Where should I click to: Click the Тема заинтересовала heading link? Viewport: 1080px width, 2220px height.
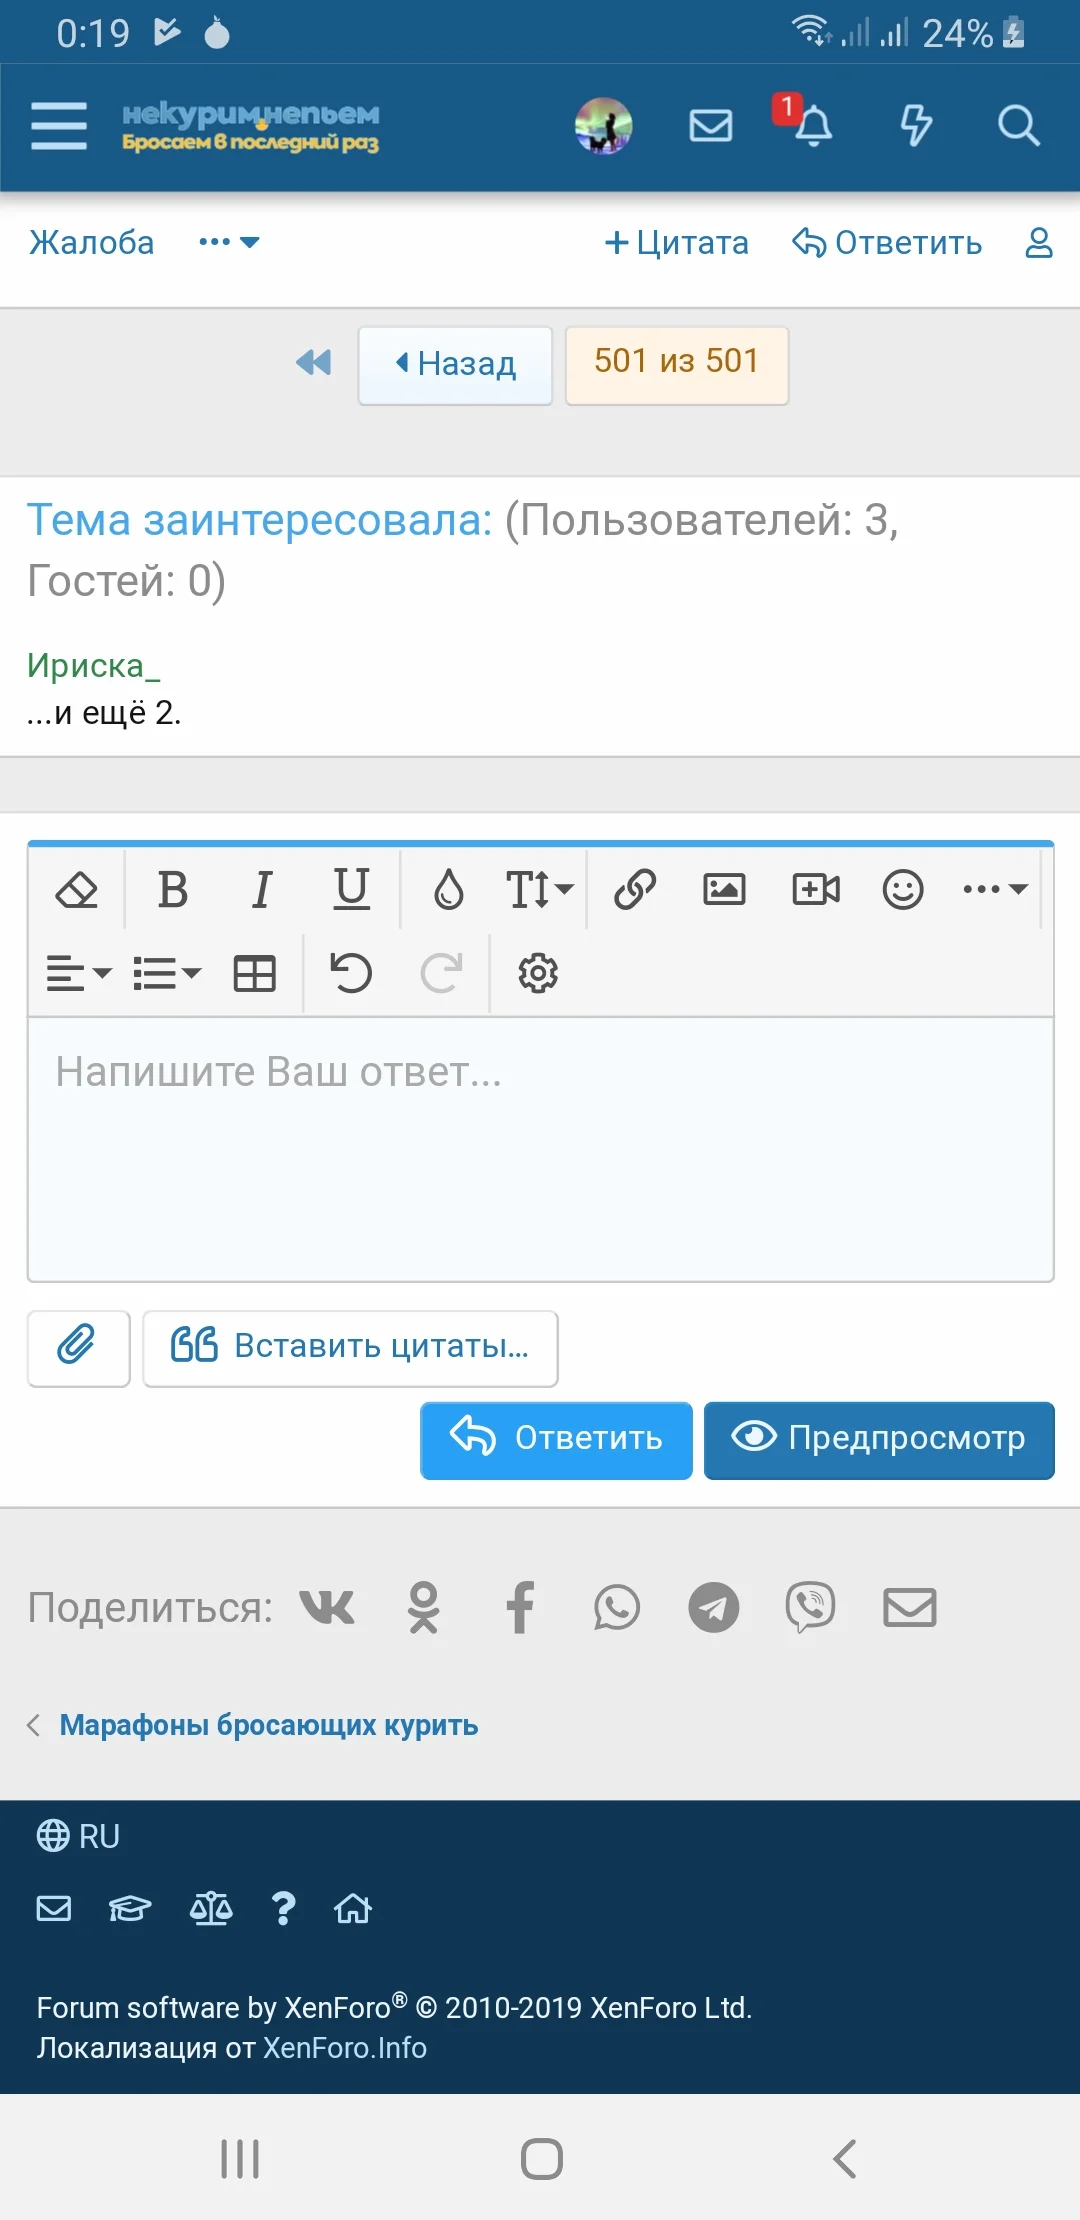260,520
